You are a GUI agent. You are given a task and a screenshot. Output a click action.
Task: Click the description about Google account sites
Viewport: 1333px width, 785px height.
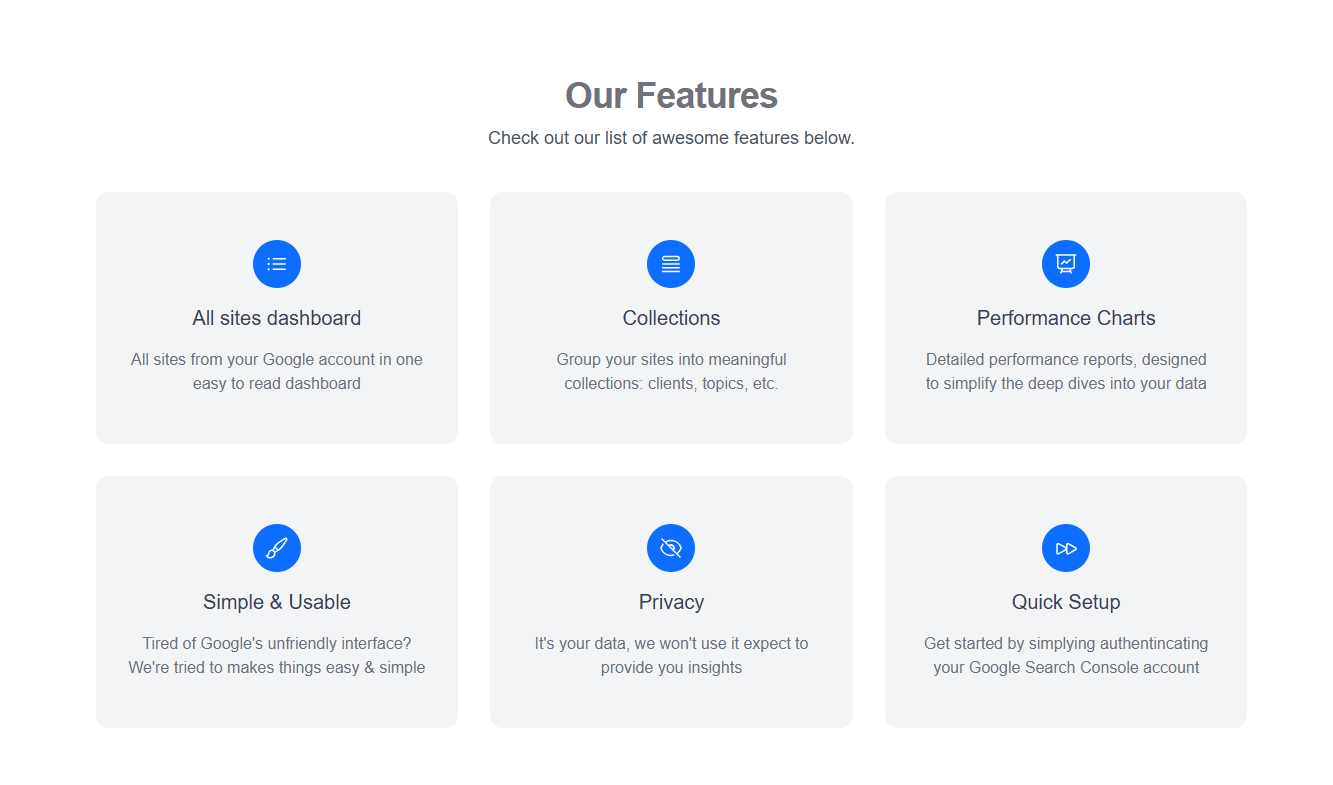point(277,371)
